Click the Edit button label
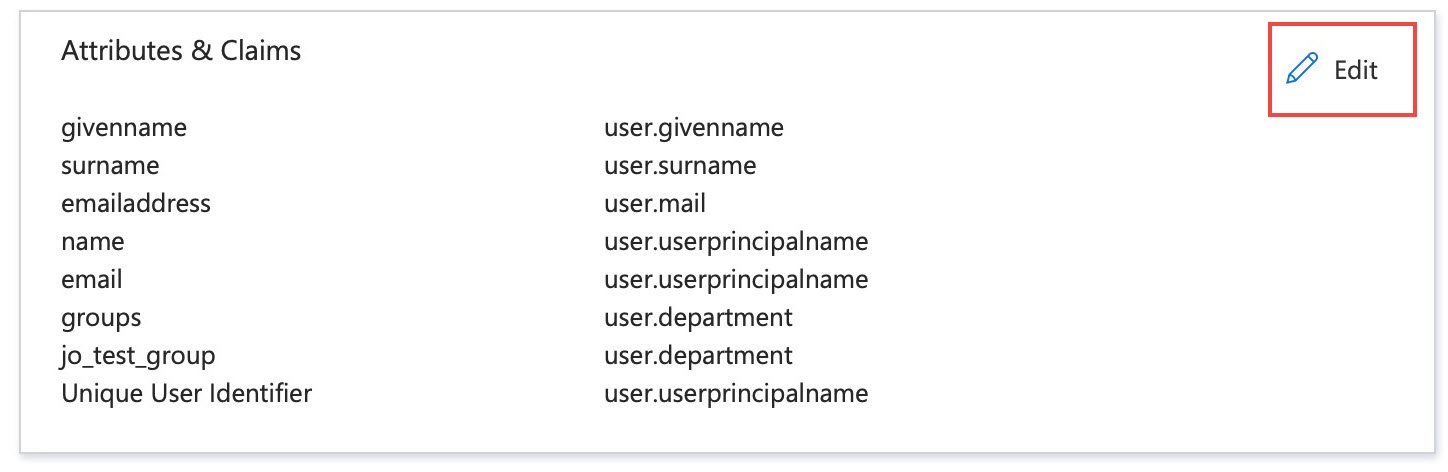This screenshot has height=472, width=1448. click(x=1356, y=70)
